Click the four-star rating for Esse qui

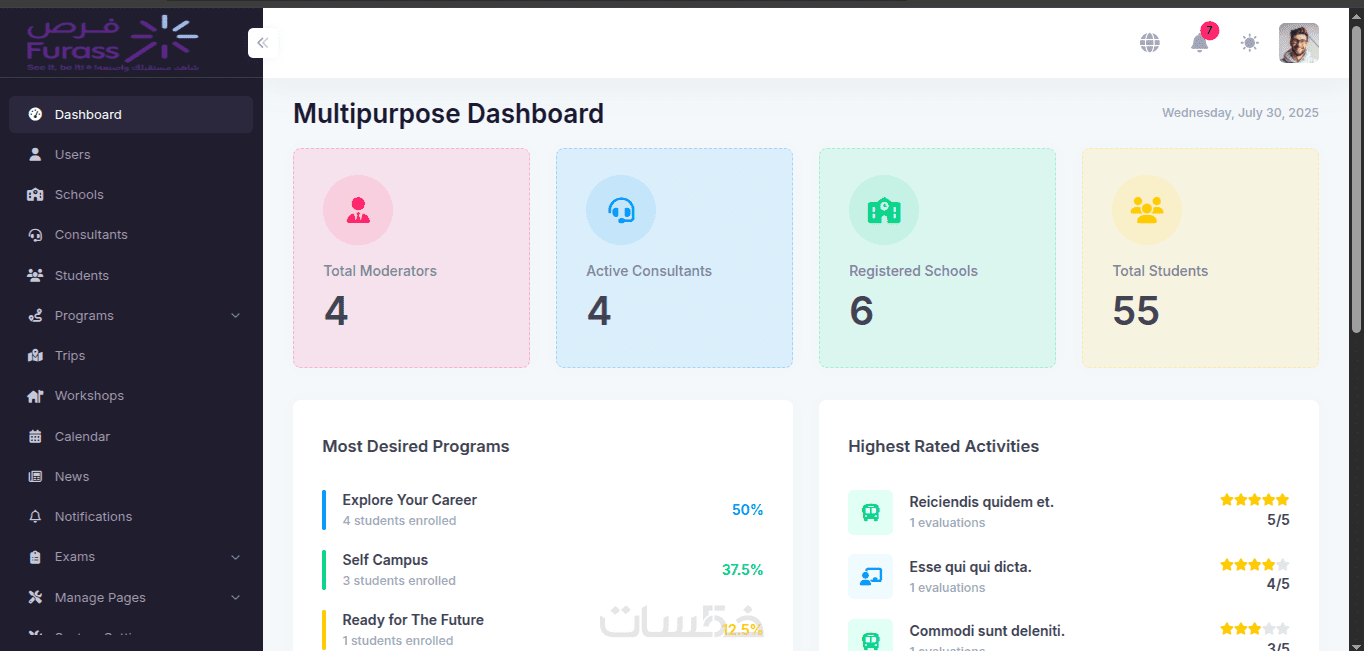coord(1255,565)
